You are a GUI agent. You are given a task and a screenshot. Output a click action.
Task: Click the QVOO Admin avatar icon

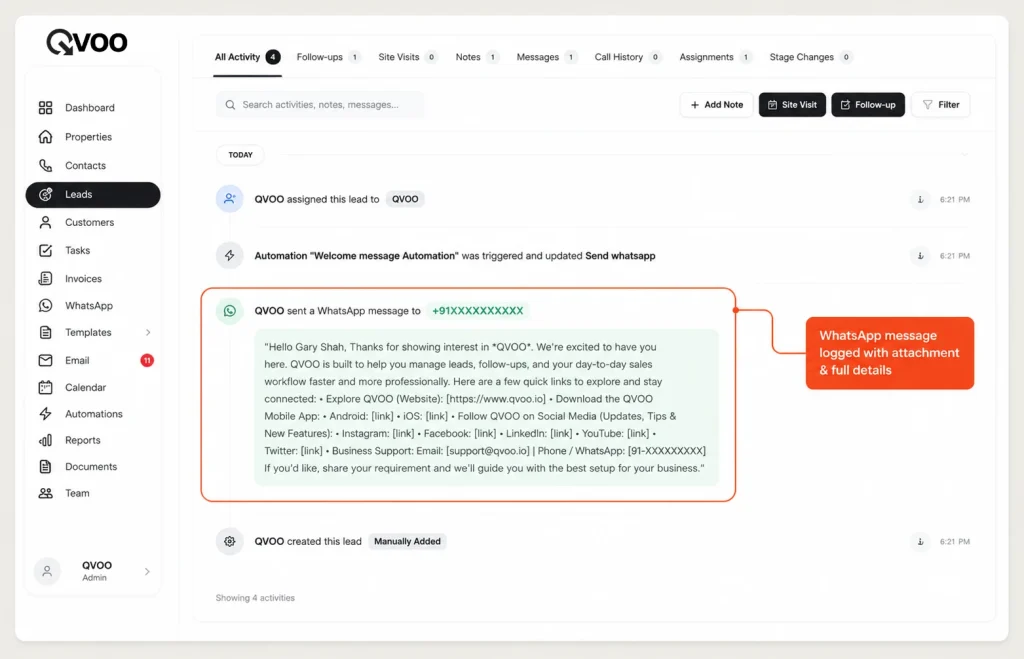47,571
